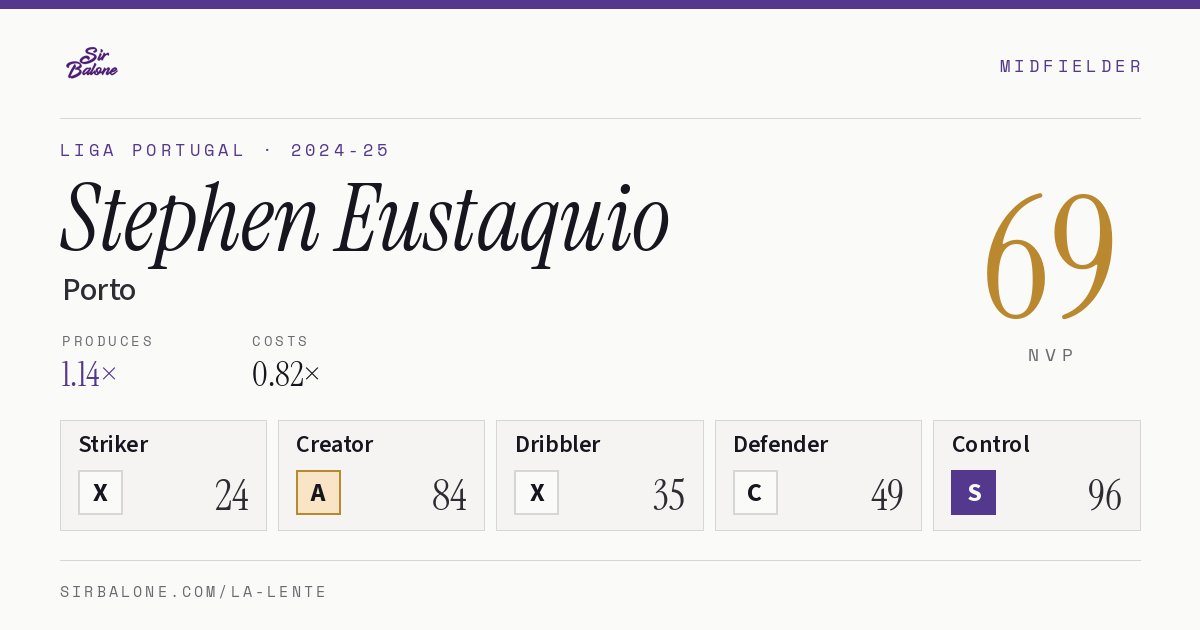
Task: Click the PRODUCES label
Action: coord(108,341)
